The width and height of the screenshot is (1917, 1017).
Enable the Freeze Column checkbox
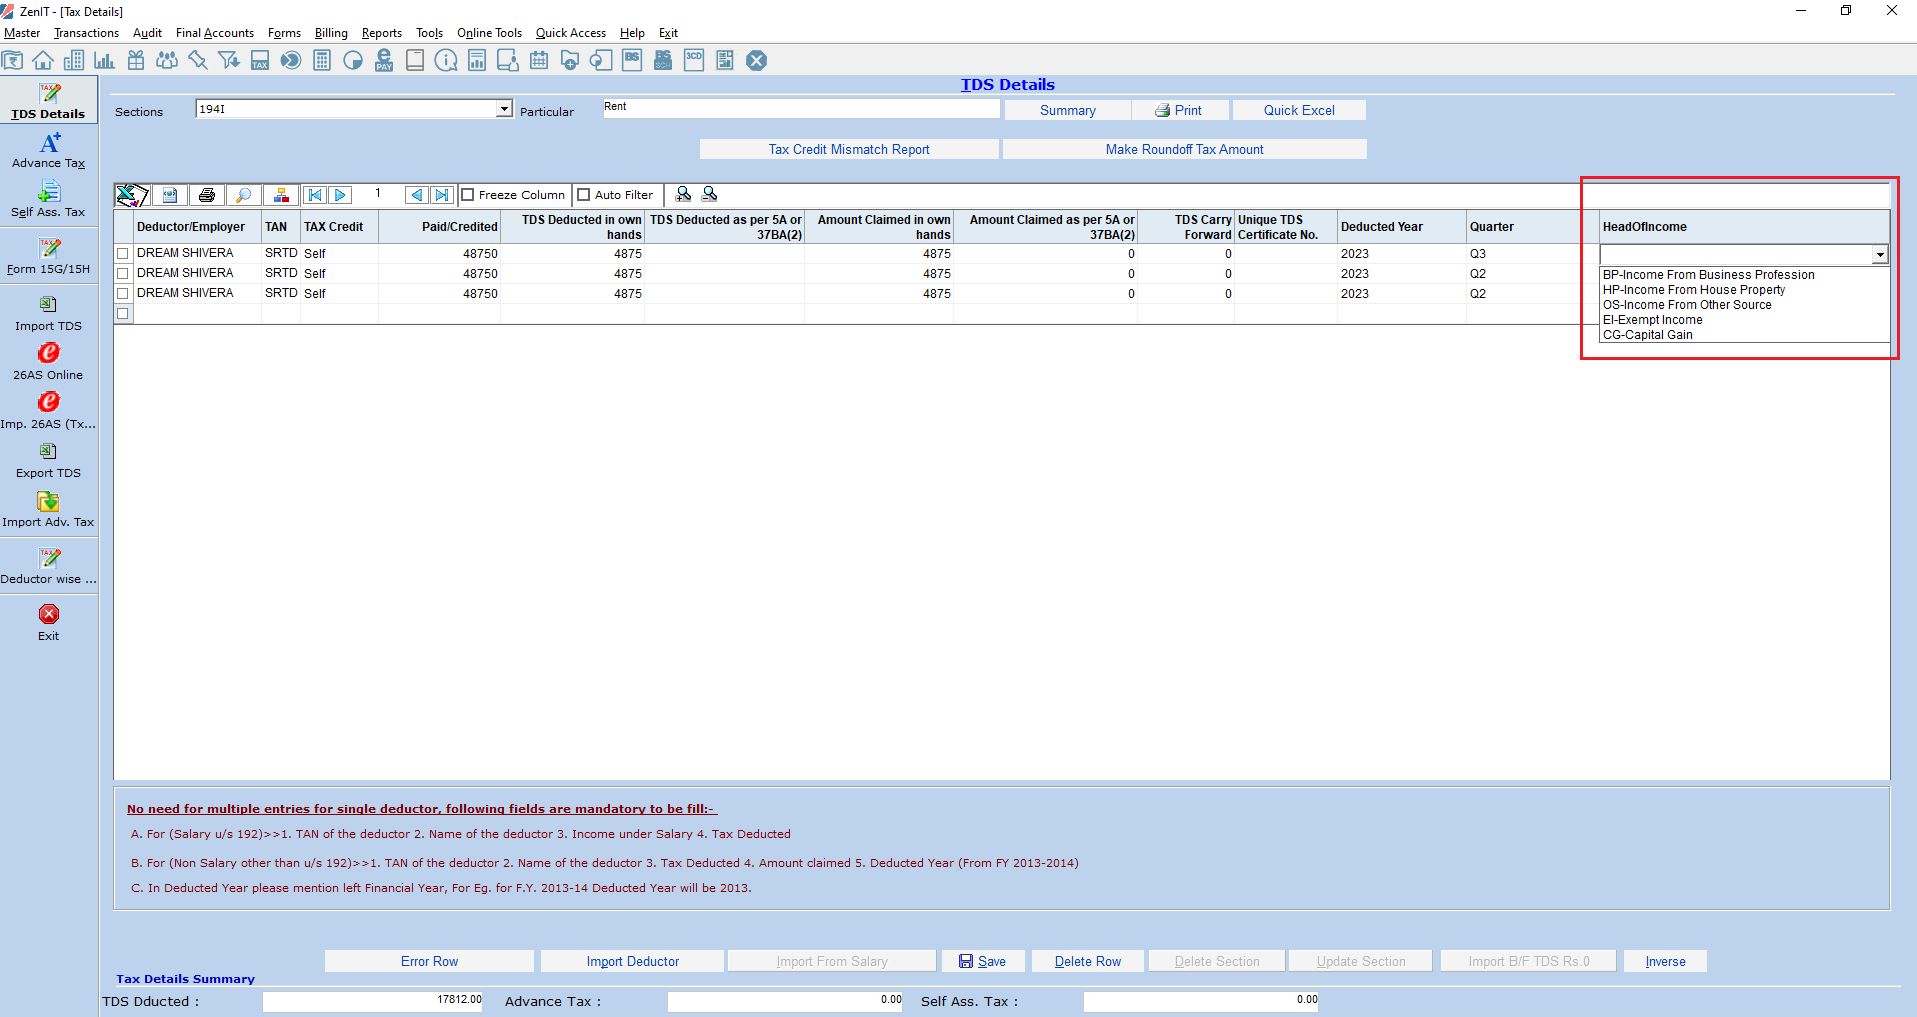(x=467, y=195)
